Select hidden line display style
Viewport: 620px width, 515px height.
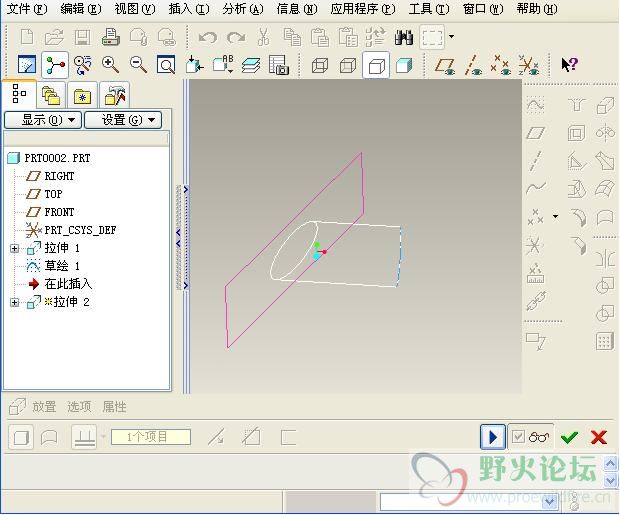click(348, 65)
